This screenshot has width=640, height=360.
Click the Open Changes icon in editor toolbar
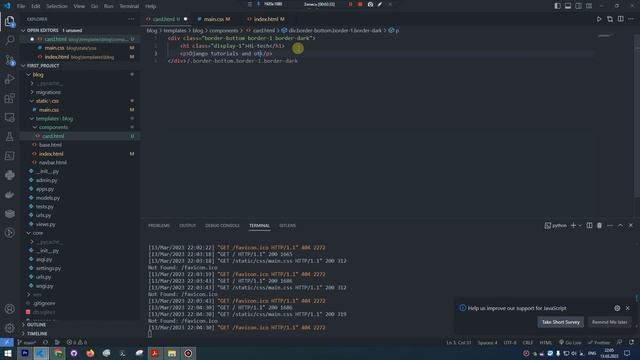coord(610,19)
